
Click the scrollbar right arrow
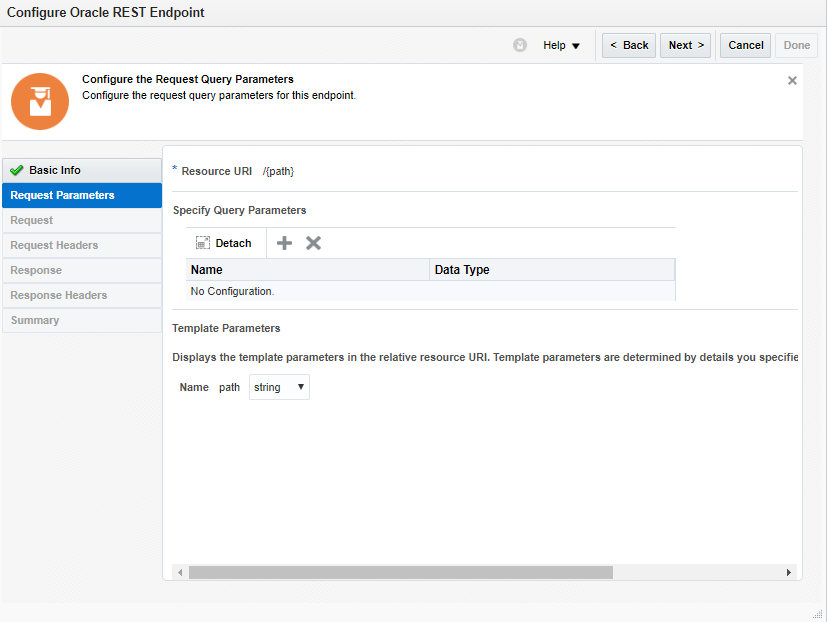[788, 572]
